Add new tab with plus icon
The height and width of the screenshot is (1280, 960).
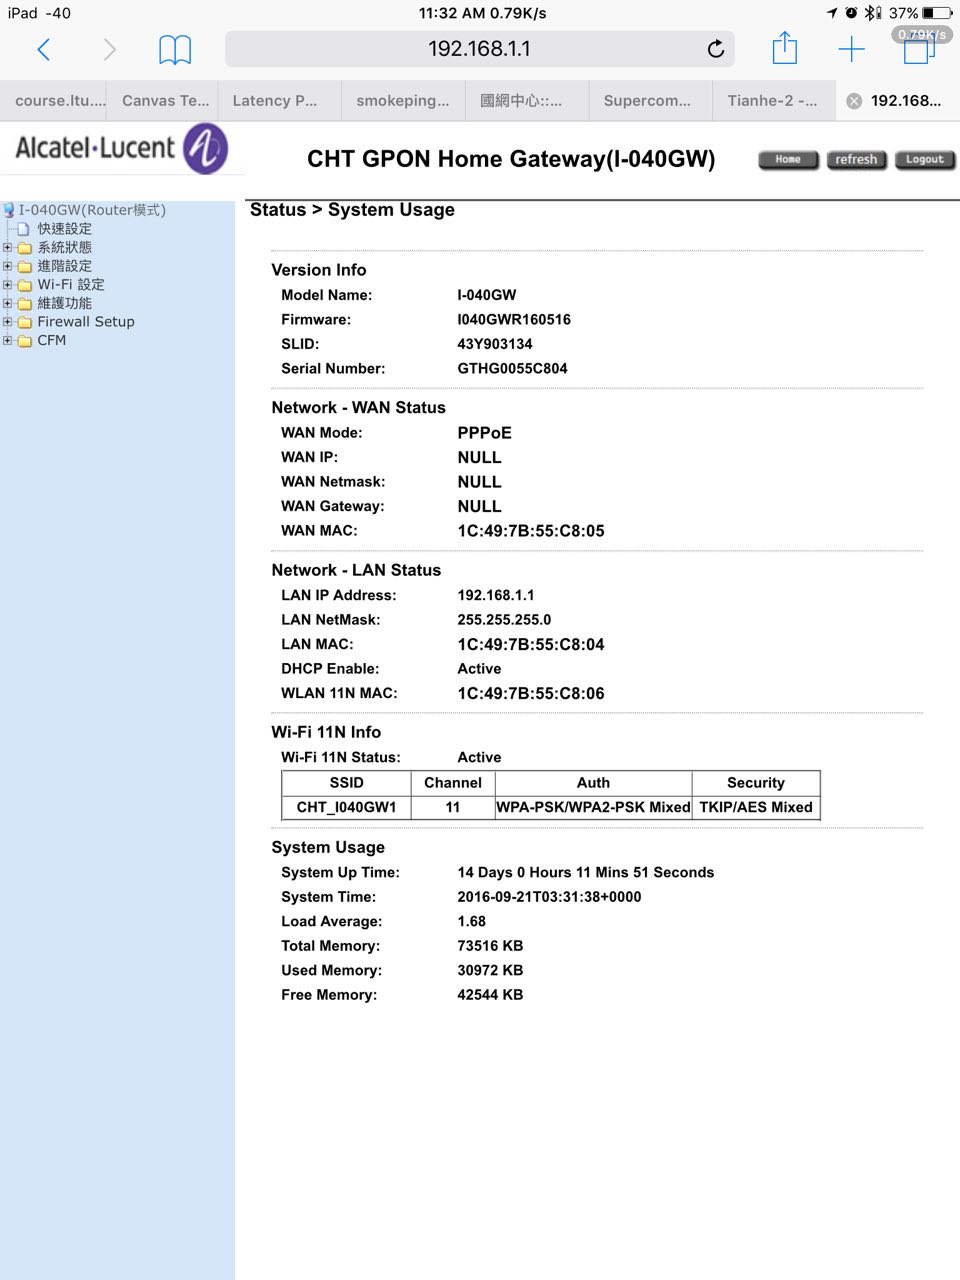[x=851, y=49]
